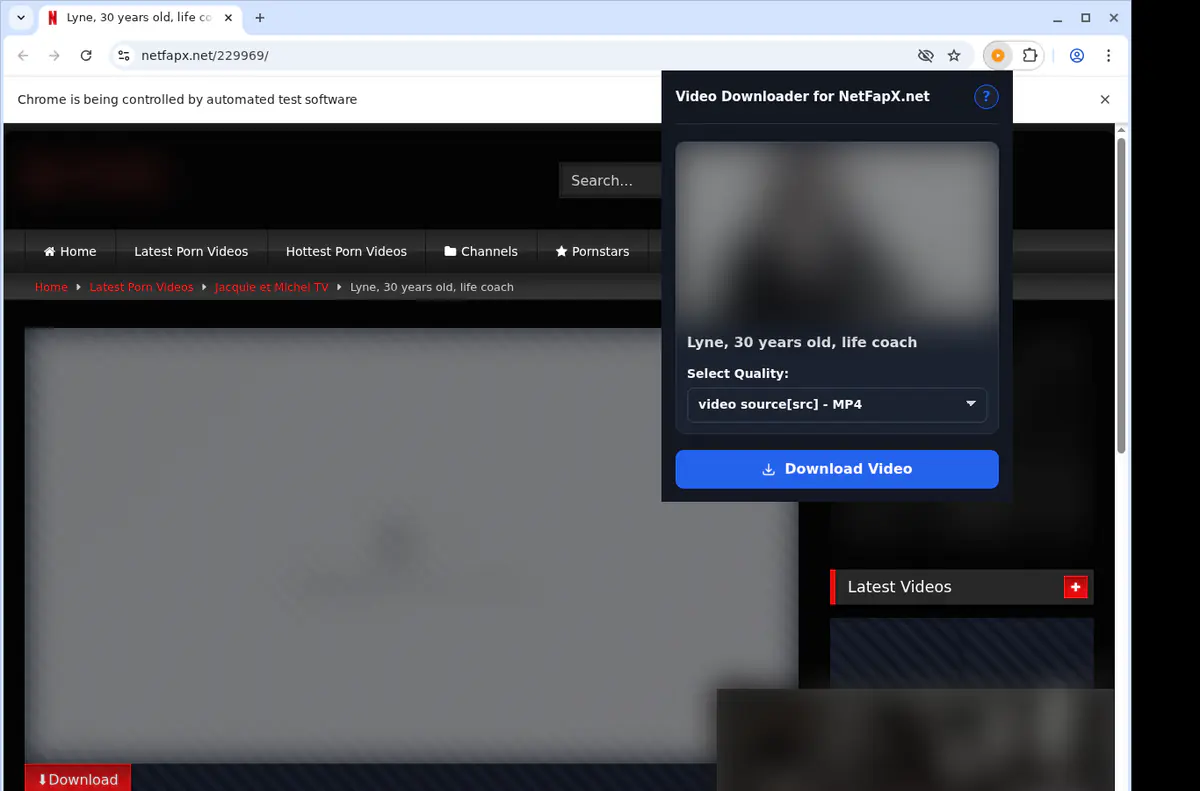
Task: Open the Hottest Porn Videos nav item
Action: [x=346, y=251]
